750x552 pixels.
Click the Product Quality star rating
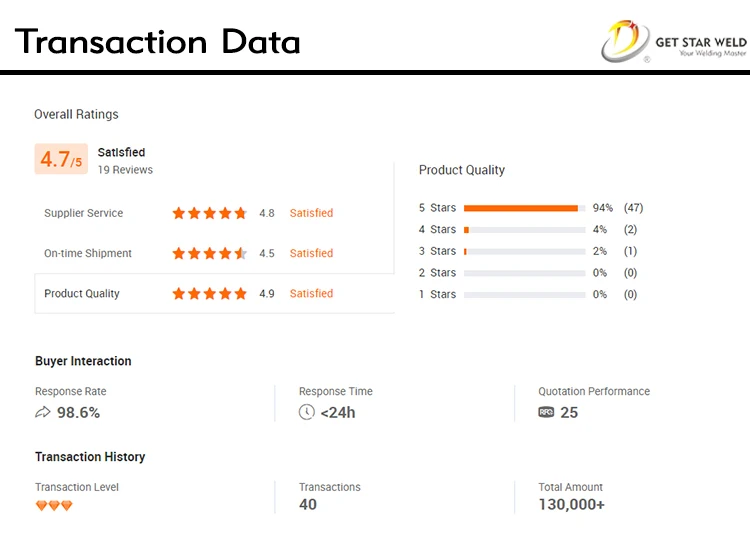(209, 294)
